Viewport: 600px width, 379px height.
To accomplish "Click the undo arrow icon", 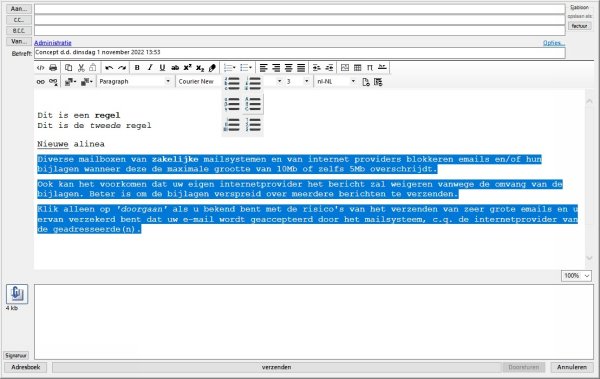I will 109,68.
